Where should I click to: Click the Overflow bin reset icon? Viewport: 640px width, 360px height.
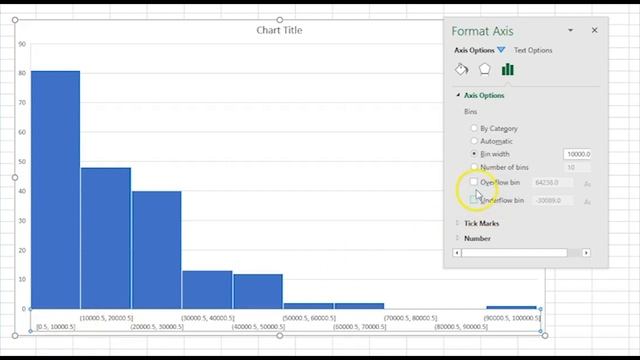click(587, 184)
